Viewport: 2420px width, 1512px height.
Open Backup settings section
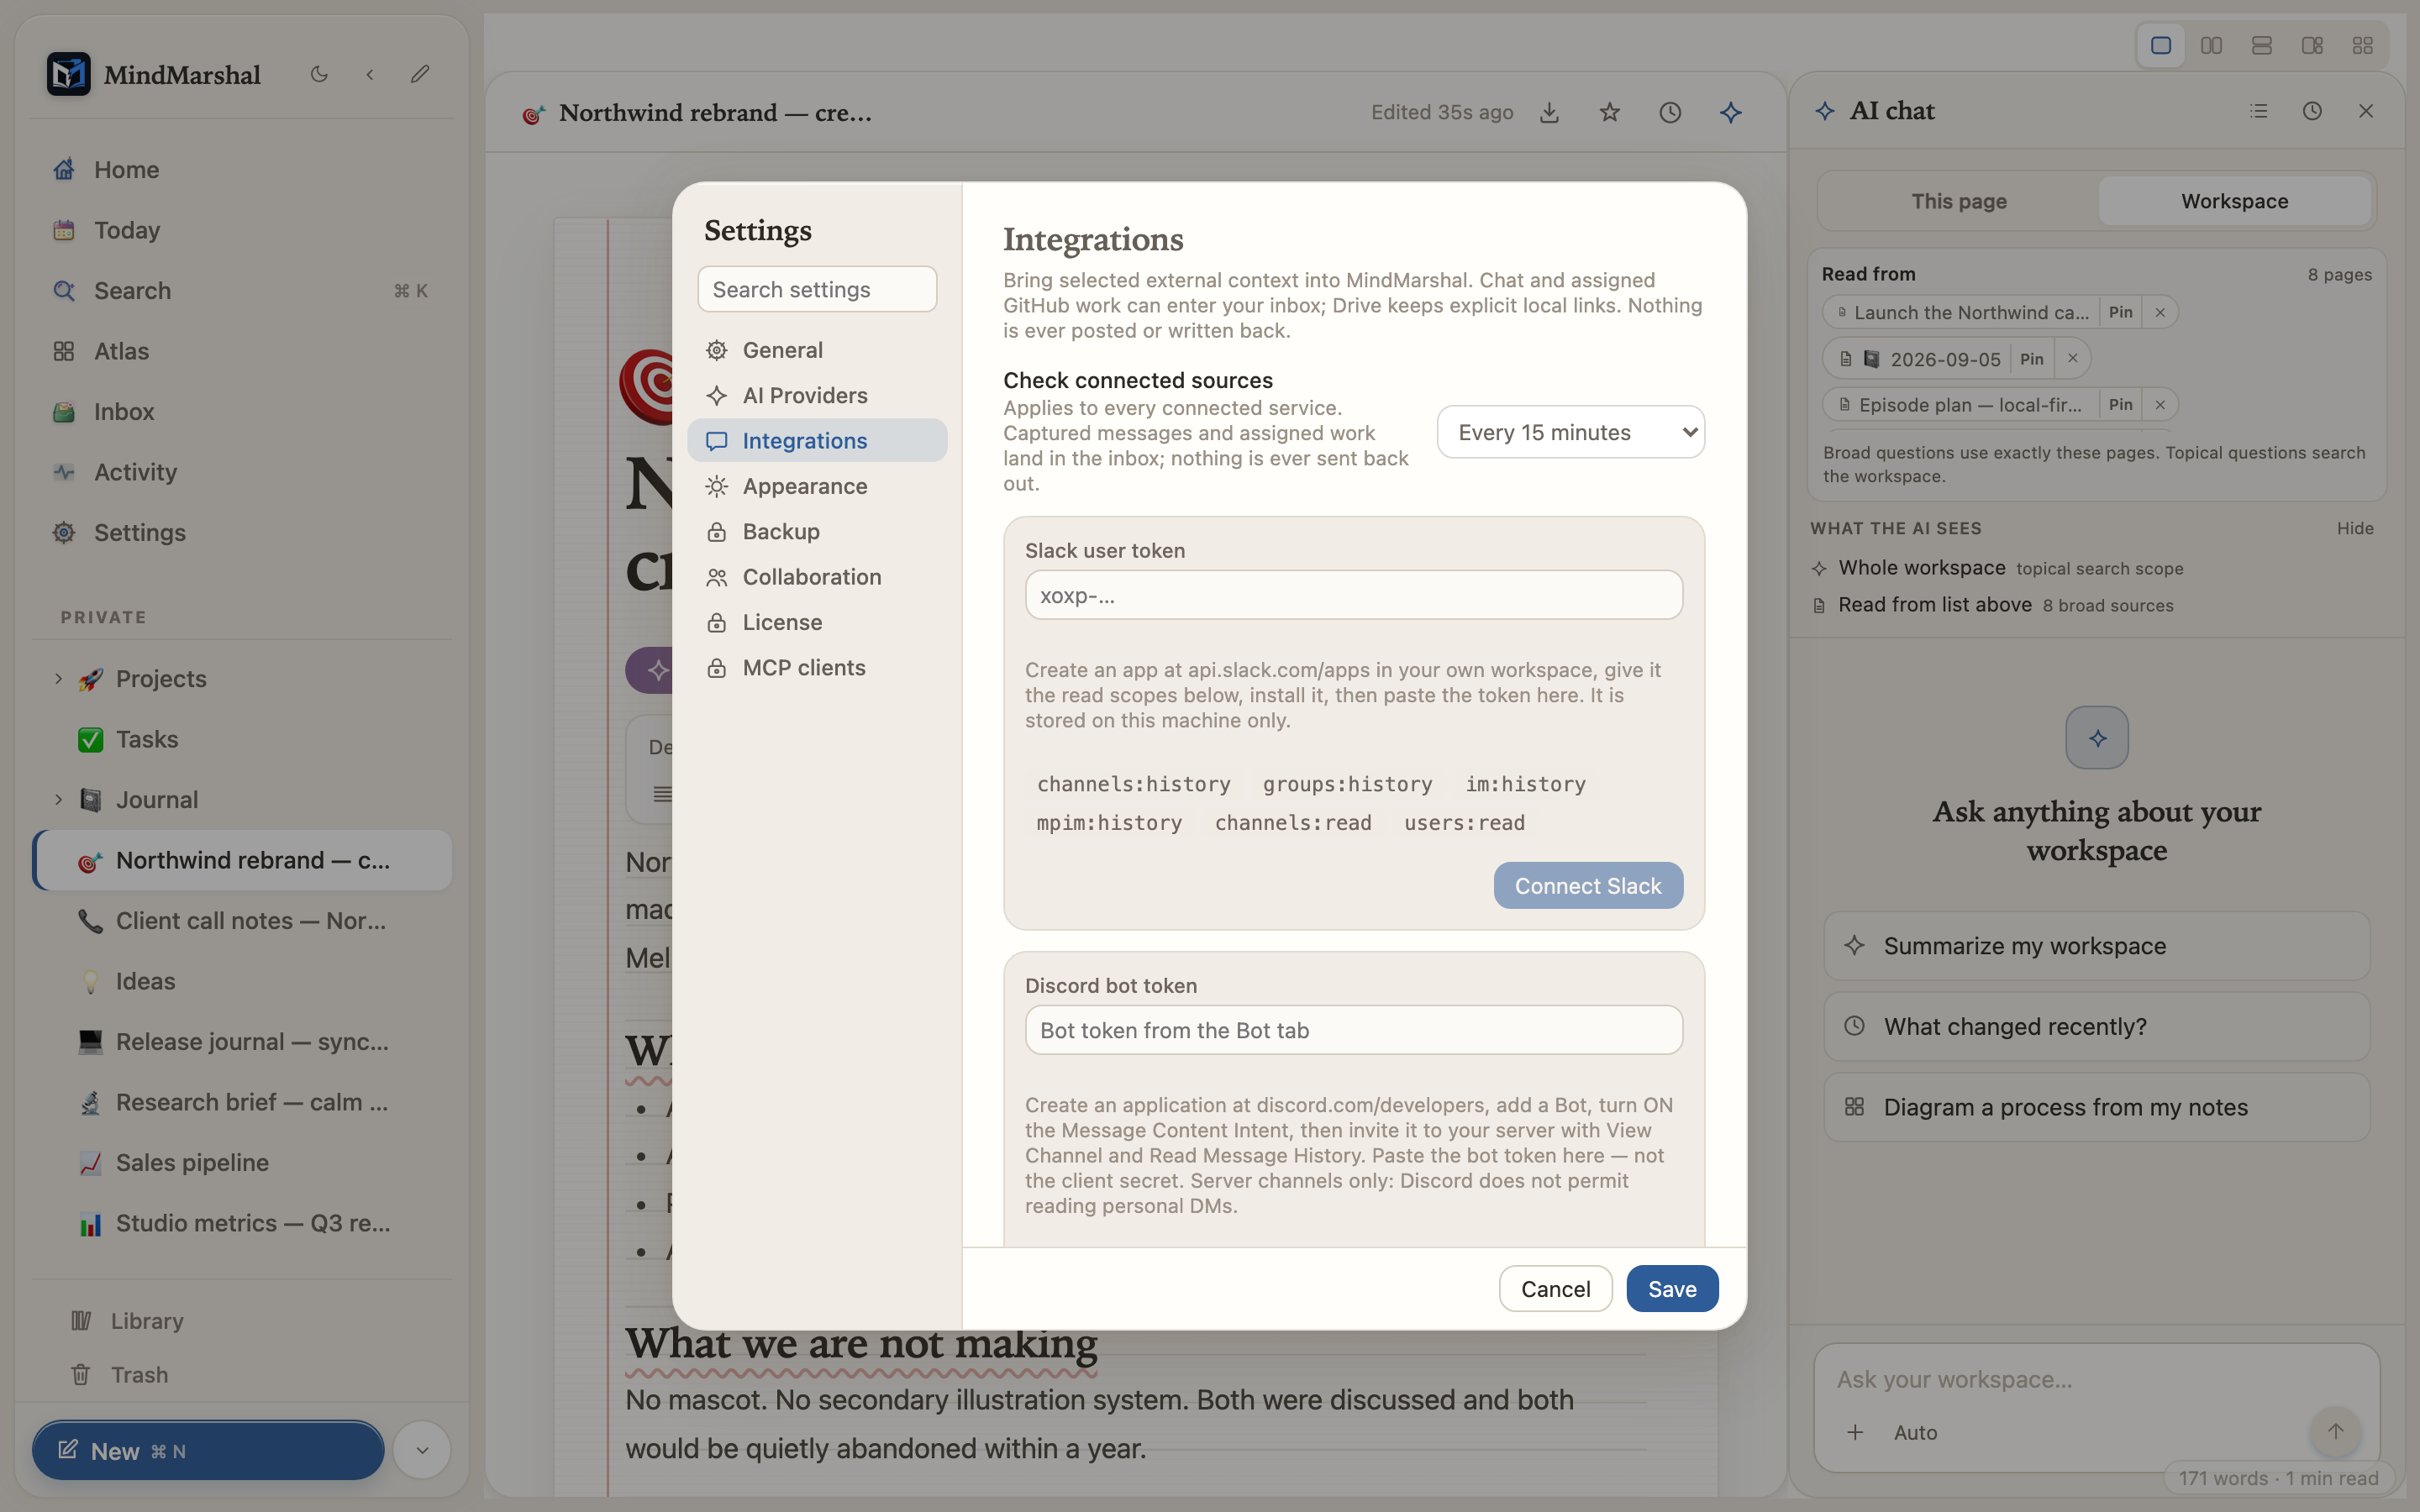pyautogui.click(x=817, y=531)
